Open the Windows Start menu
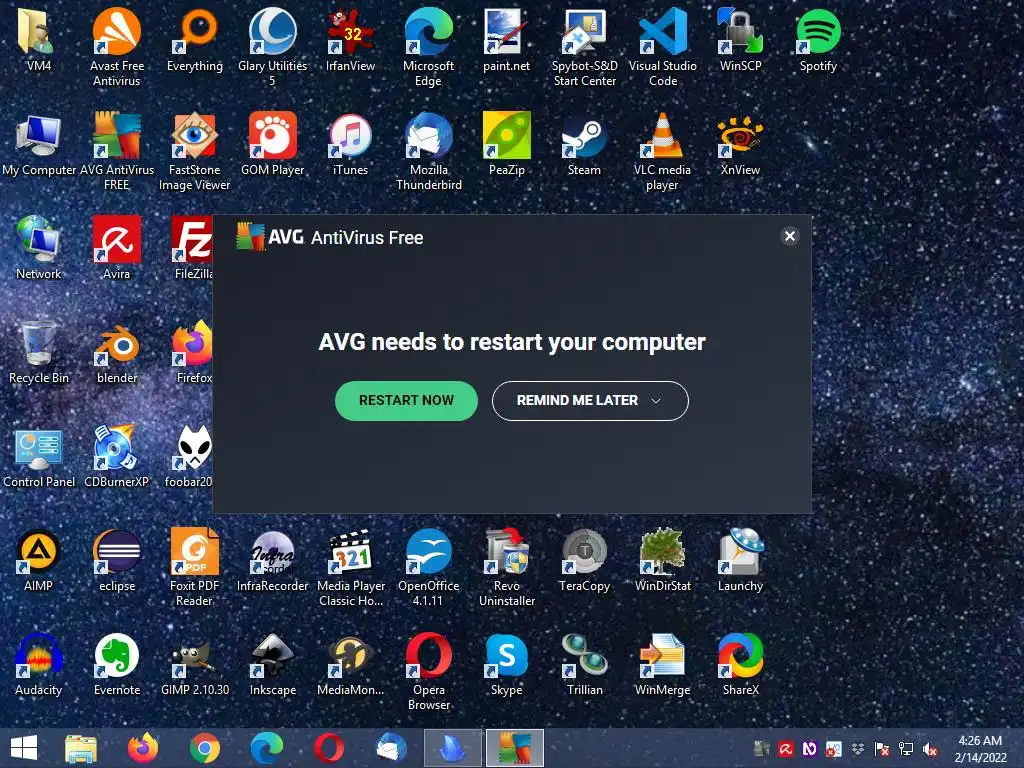Viewport: 1024px width, 768px height. [x=24, y=748]
